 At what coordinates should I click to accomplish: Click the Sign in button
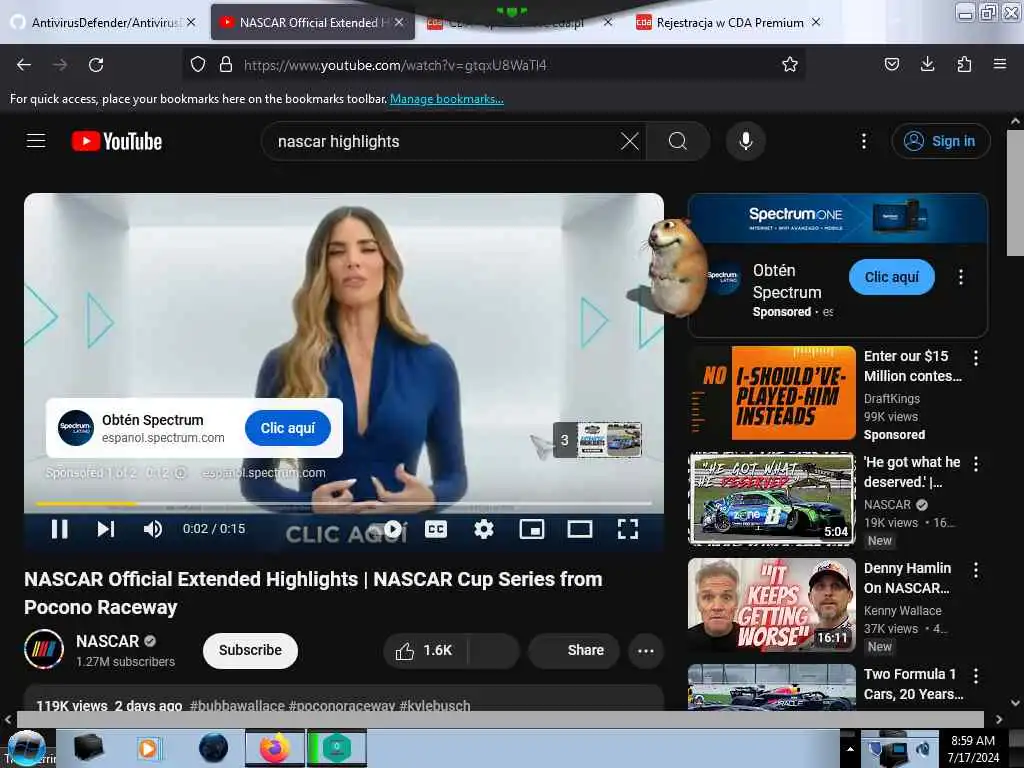(x=940, y=141)
